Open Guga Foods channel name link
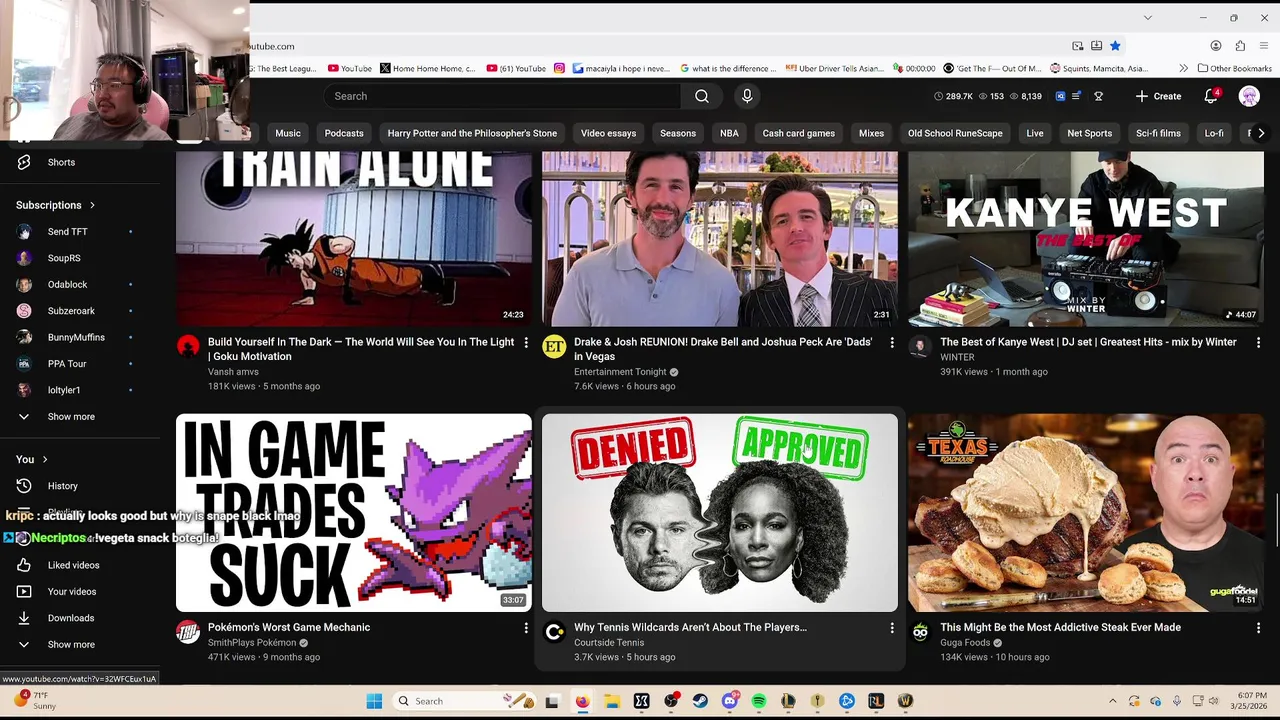This screenshot has width=1280, height=720. pos(965,643)
